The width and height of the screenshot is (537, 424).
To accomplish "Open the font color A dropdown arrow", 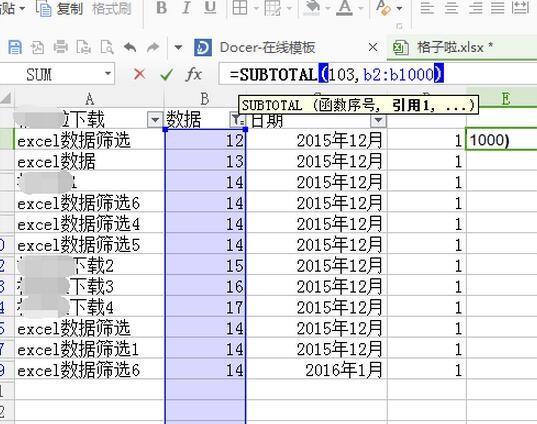I will coord(361,8).
